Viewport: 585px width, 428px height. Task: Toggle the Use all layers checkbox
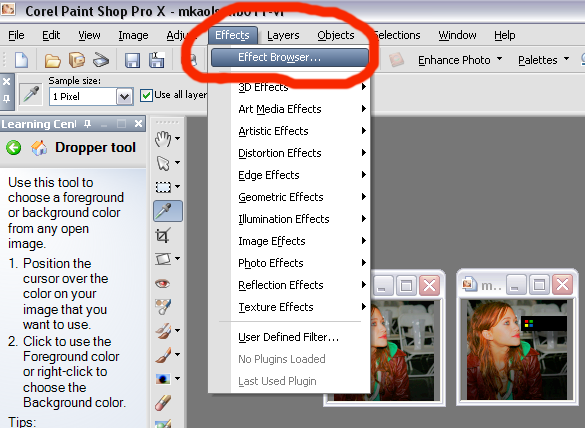[146, 95]
